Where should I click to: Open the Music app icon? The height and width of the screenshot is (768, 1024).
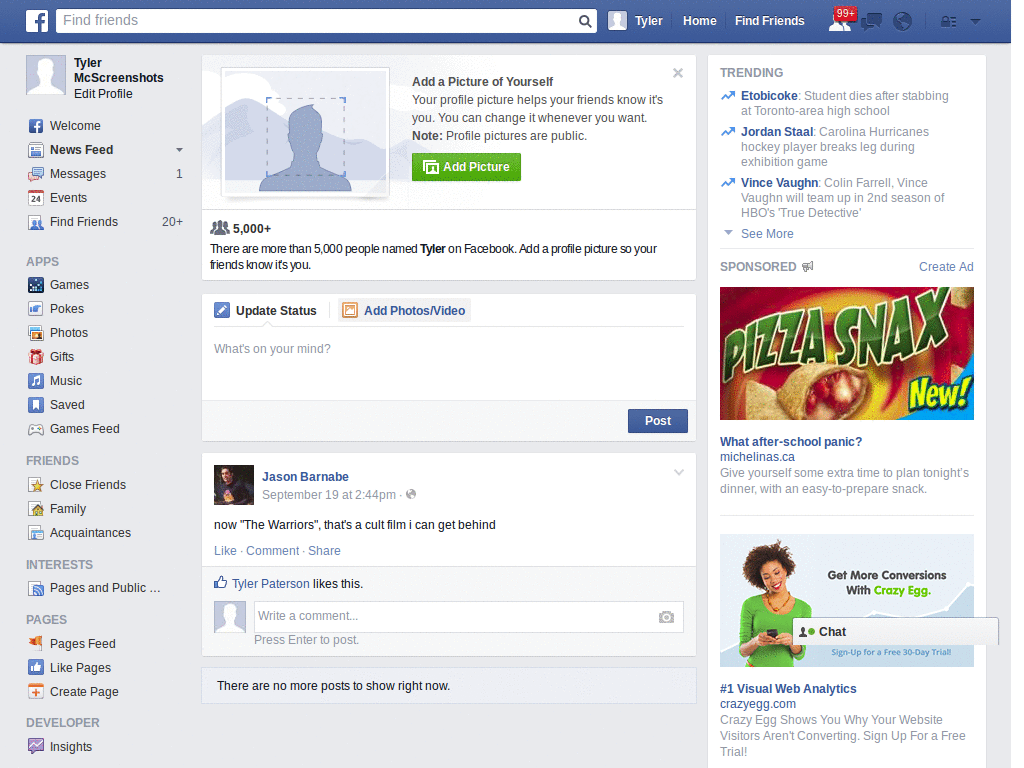36,381
